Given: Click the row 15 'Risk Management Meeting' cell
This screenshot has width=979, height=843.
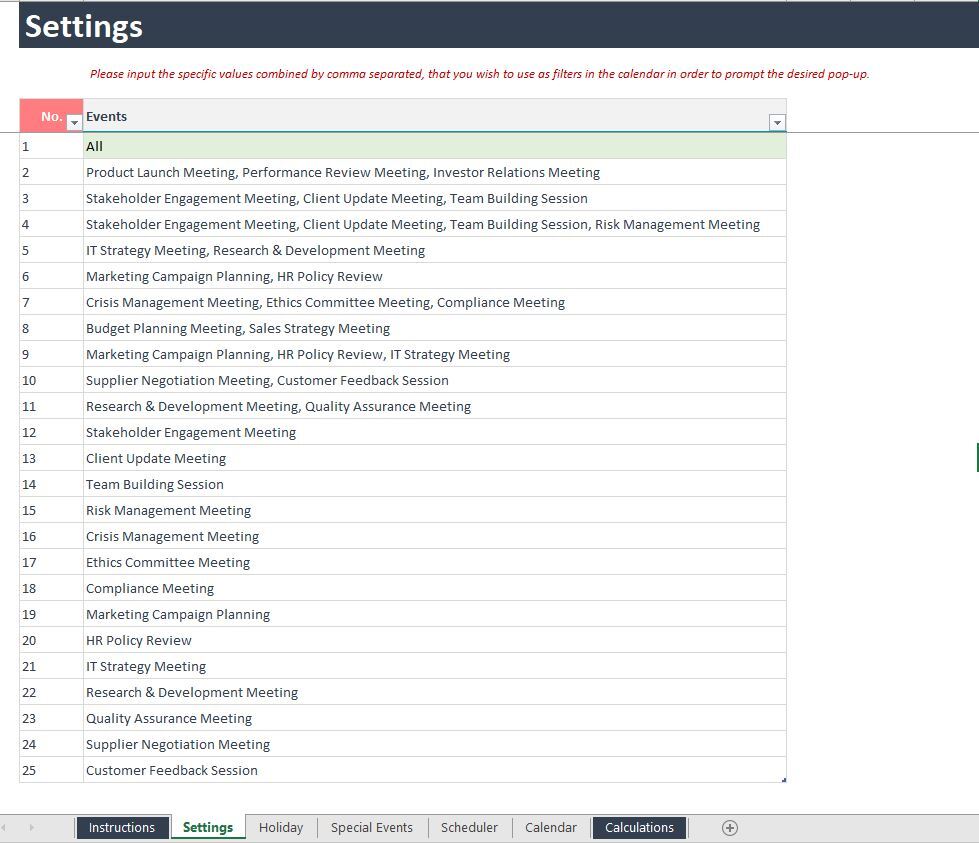Looking at the screenshot, I should [435, 511].
